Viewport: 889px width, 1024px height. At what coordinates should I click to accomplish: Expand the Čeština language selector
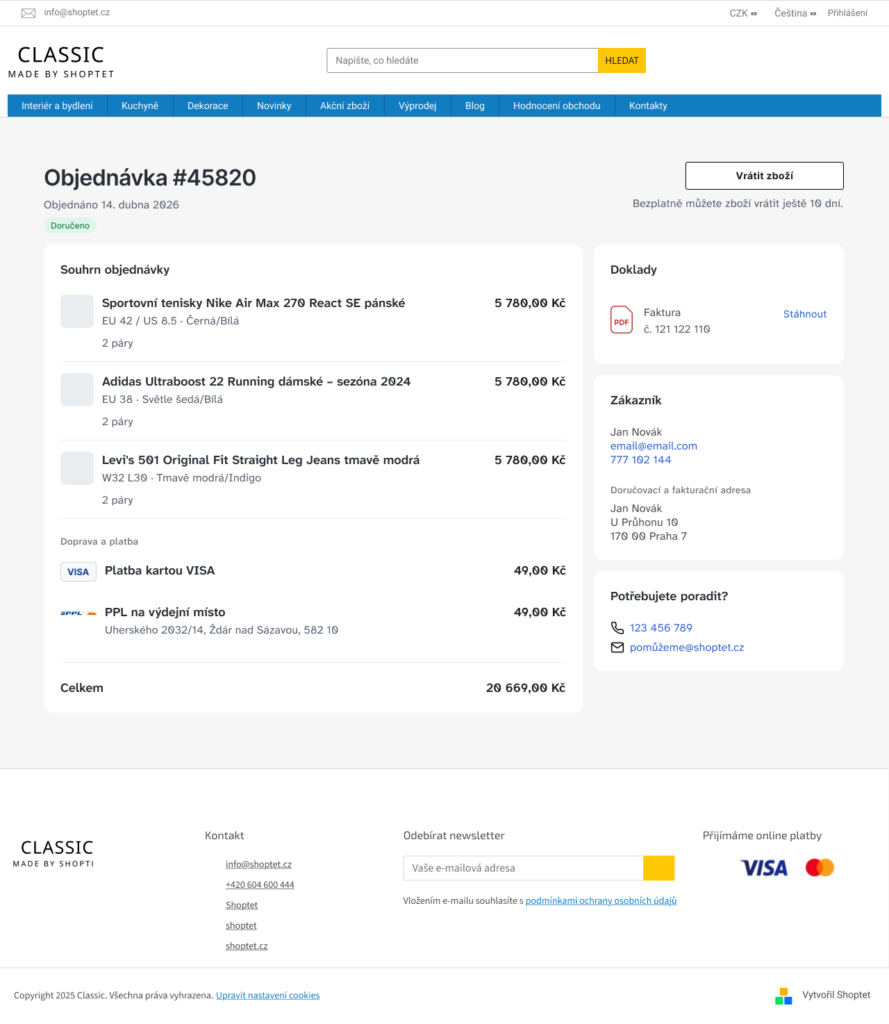point(794,13)
